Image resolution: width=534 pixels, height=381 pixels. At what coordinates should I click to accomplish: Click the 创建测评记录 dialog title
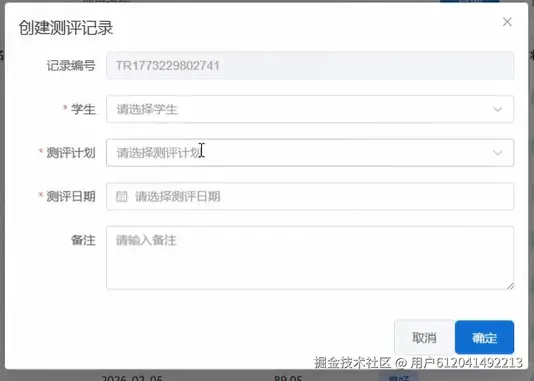click(66, 28)
